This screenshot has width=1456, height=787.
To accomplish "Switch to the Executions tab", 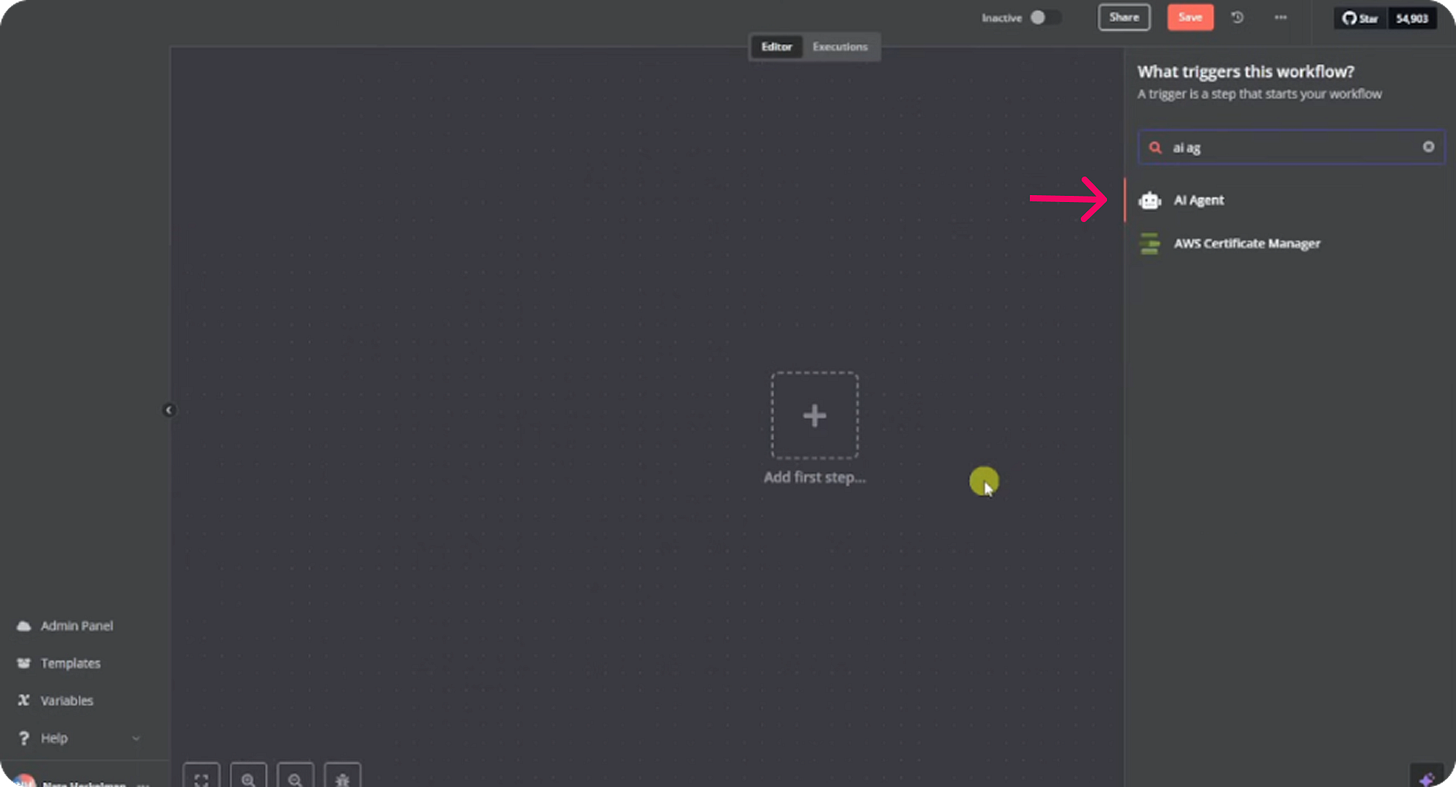I will point(840,47).
